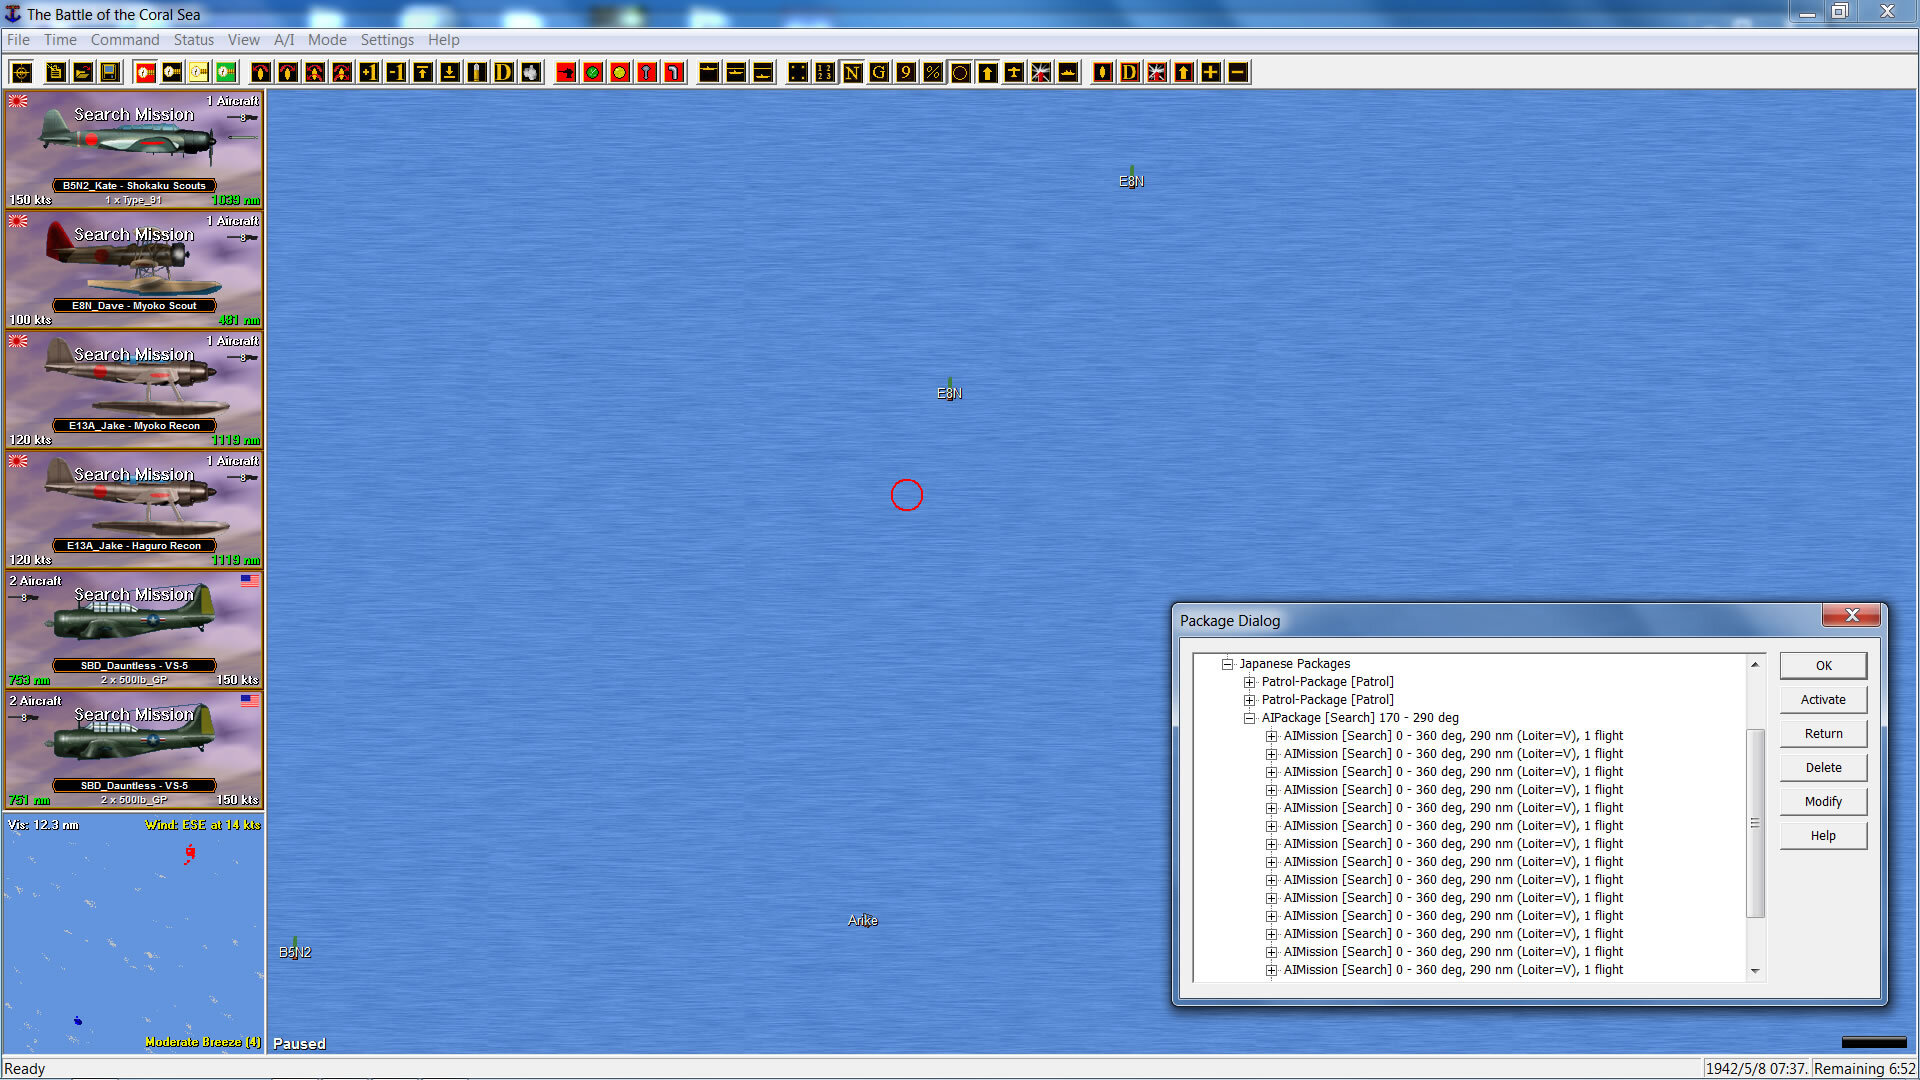1920x1080 pixels.
Task: Click the zoom-out minus toolbar icon
Action: [x=1238, y=72]
